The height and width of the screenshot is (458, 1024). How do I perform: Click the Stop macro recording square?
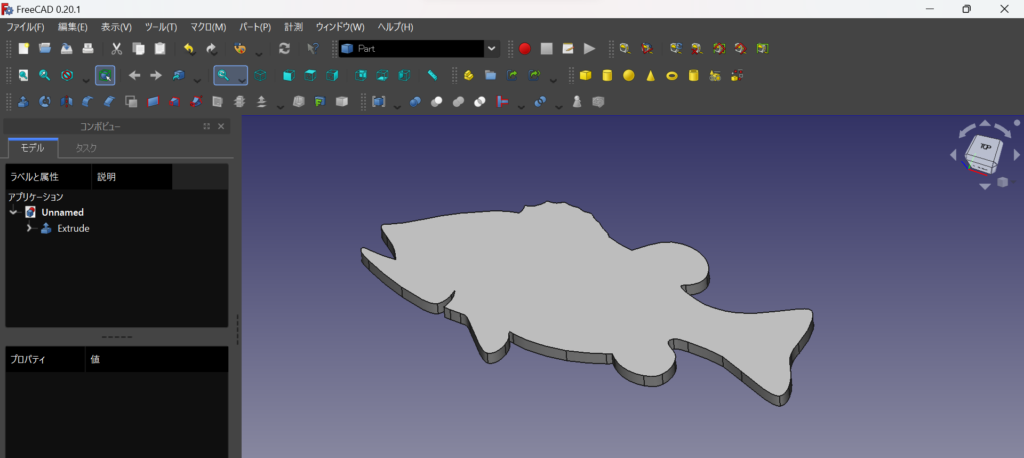(547, 48)
